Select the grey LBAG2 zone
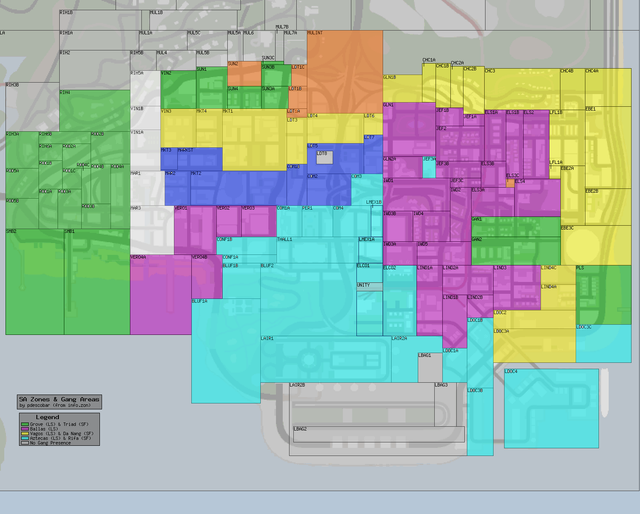 point(379,434)
